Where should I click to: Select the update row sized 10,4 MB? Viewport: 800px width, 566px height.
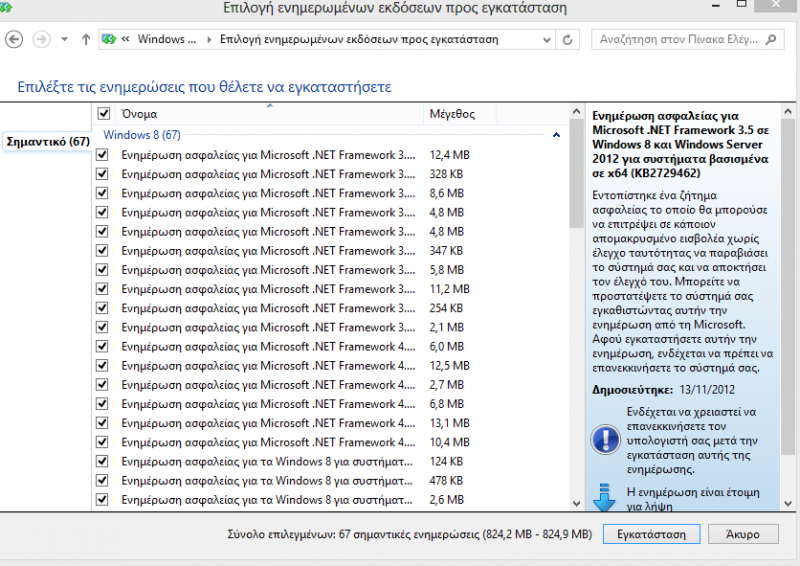[332, 442]
